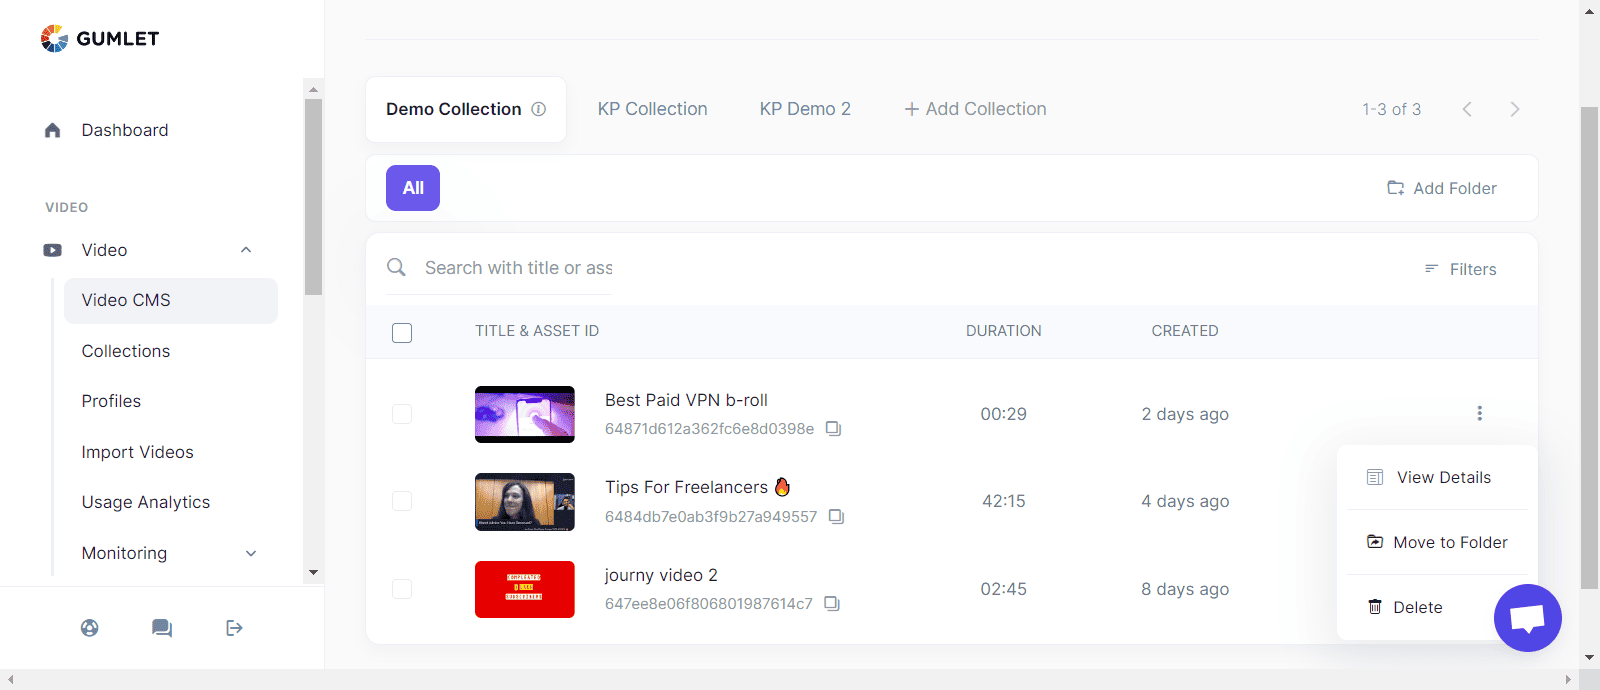The height and width of the screenshot is (690, 1600).
Task: Toggle the select-all checkbox in table header
Action: point(402,333)
